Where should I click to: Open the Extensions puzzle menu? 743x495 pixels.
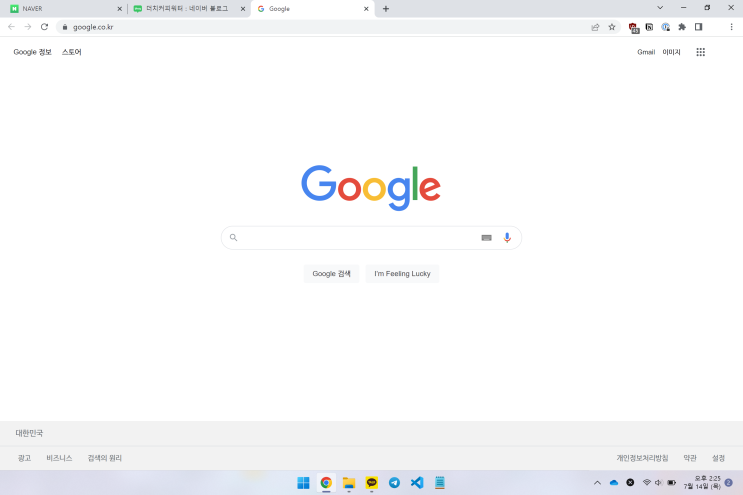[682, 27]
